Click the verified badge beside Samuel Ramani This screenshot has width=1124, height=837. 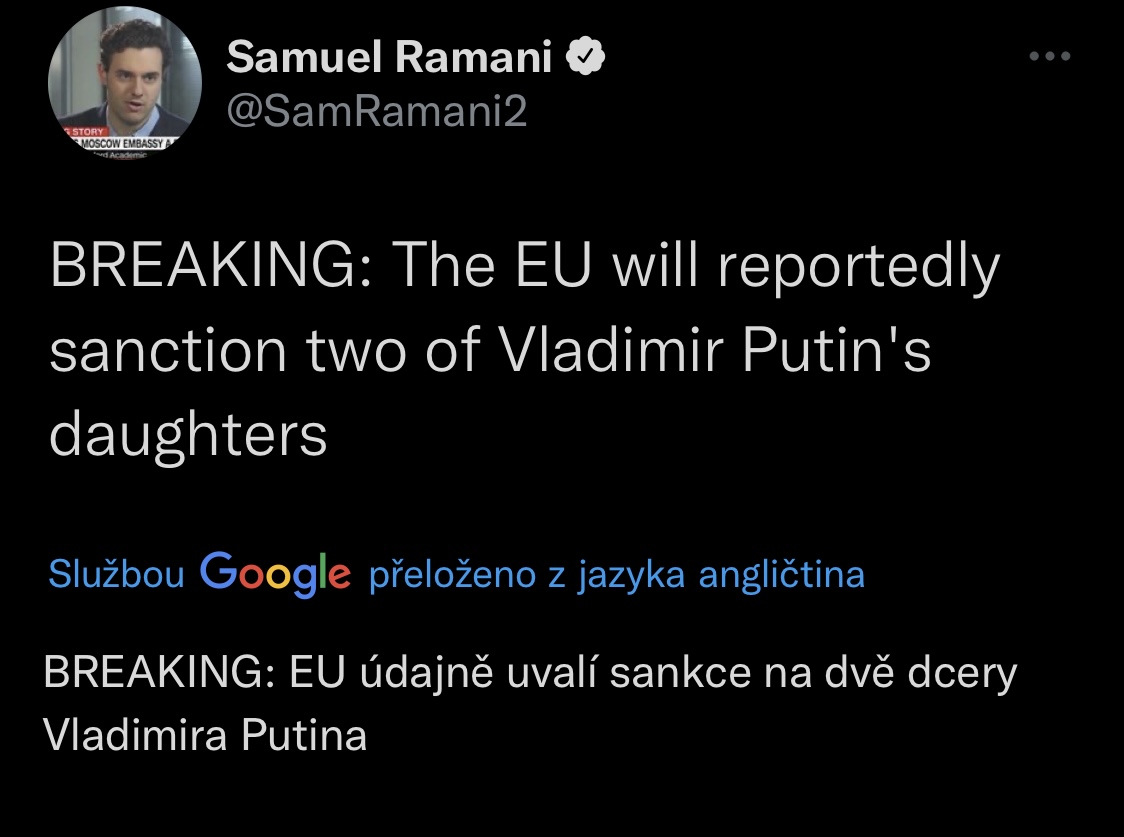pyautogui.click(x=586, y=60)
